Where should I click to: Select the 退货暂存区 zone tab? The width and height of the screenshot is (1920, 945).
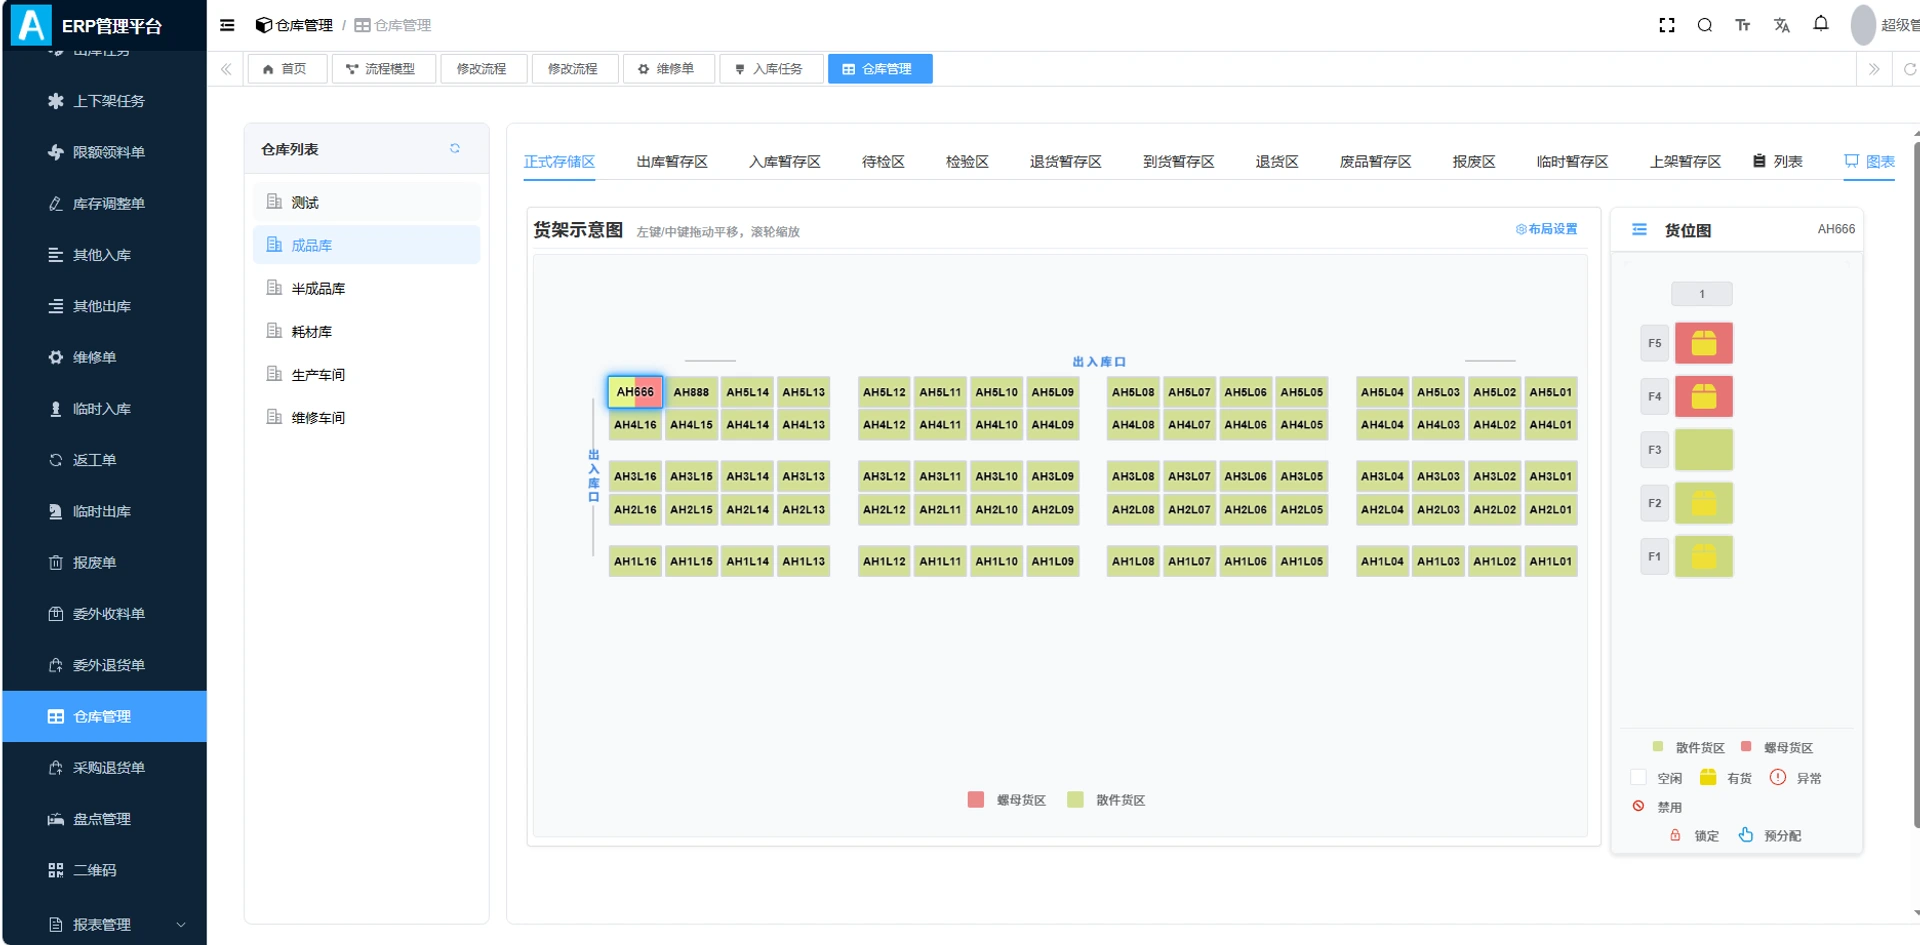pyautogui.click(x=1066, y=161)
